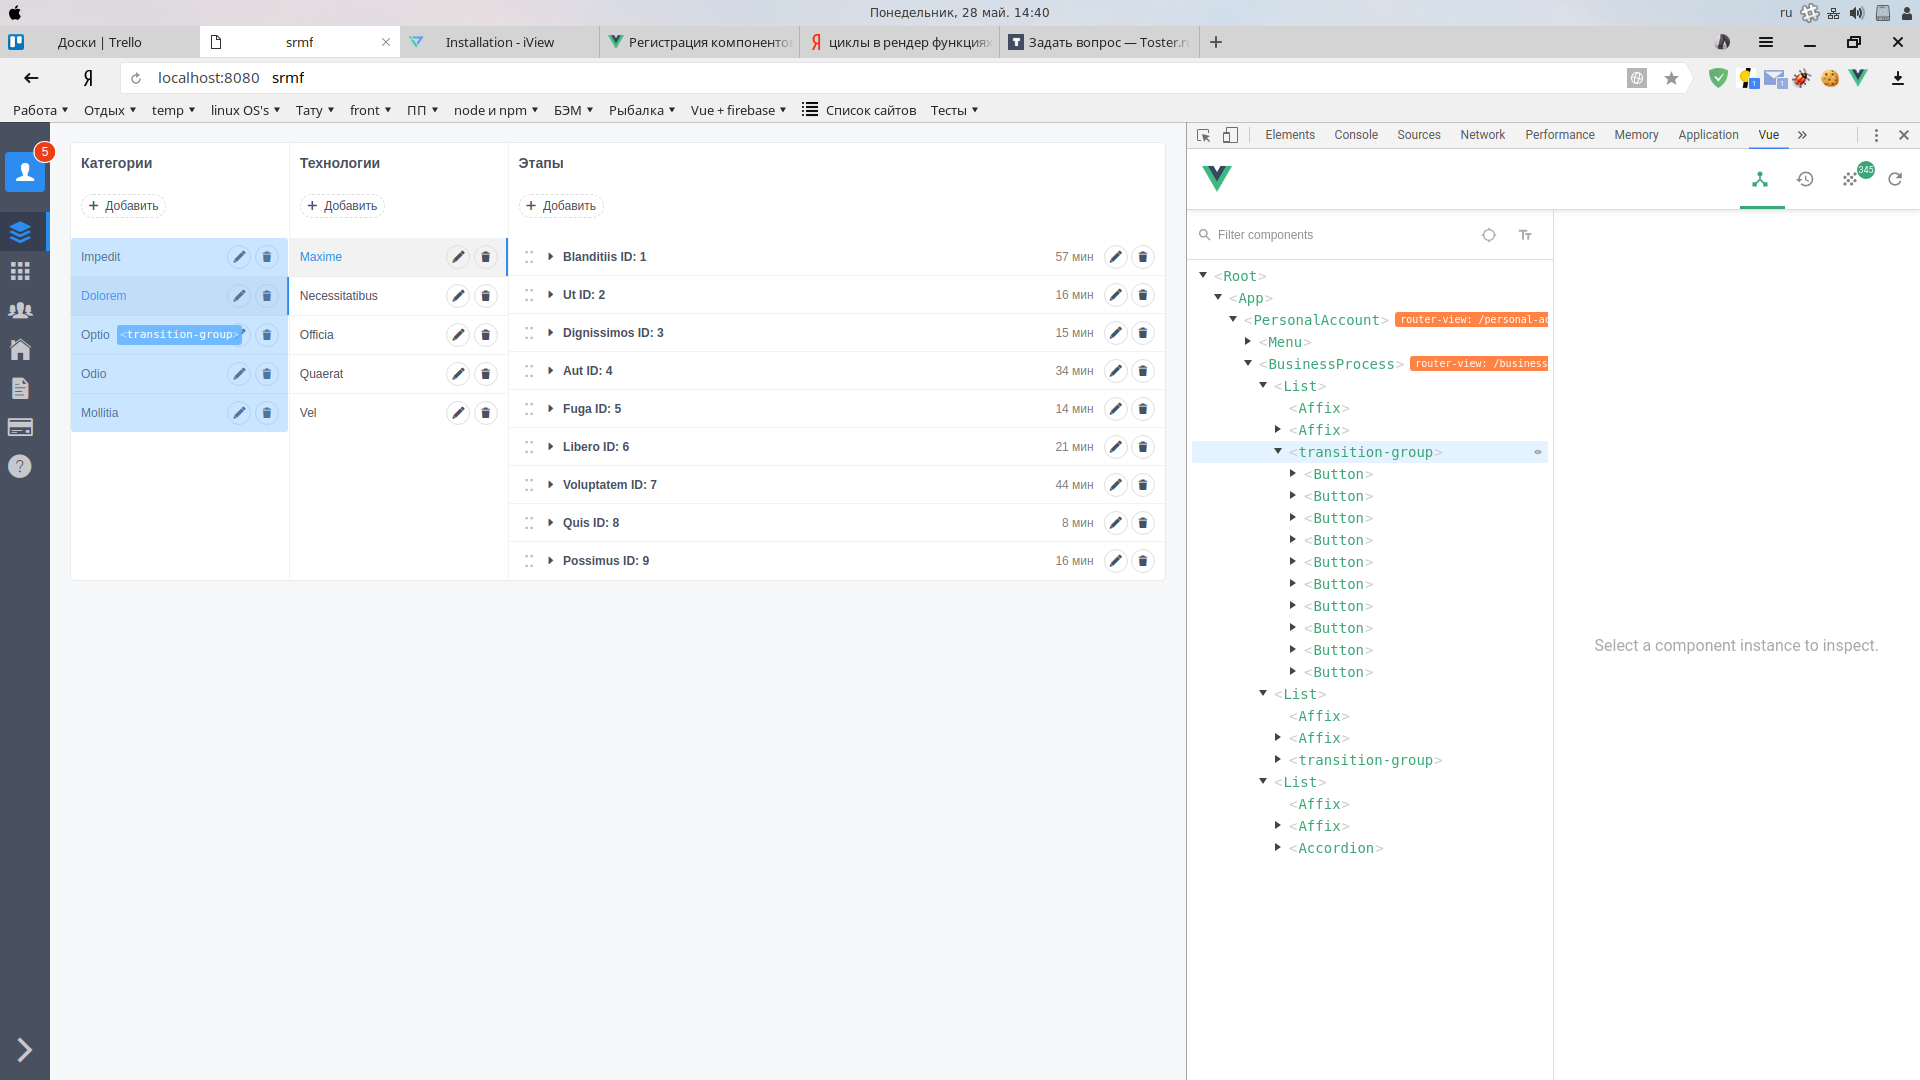
Task: Open the Доски | Trello browser tab
Action: click(100, 42)
